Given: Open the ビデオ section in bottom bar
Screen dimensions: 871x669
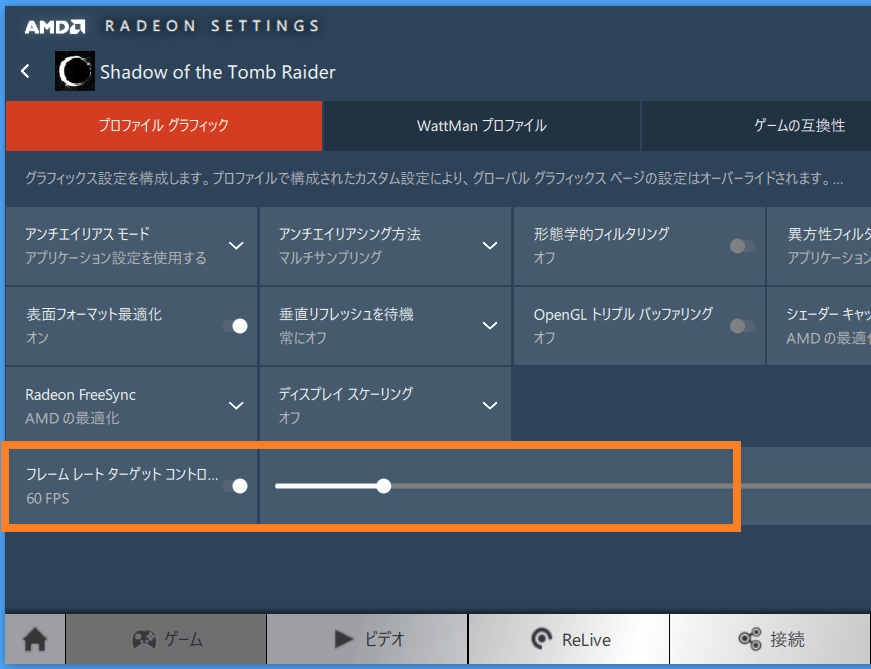Looking at the screenshot, I should point(367,639).
